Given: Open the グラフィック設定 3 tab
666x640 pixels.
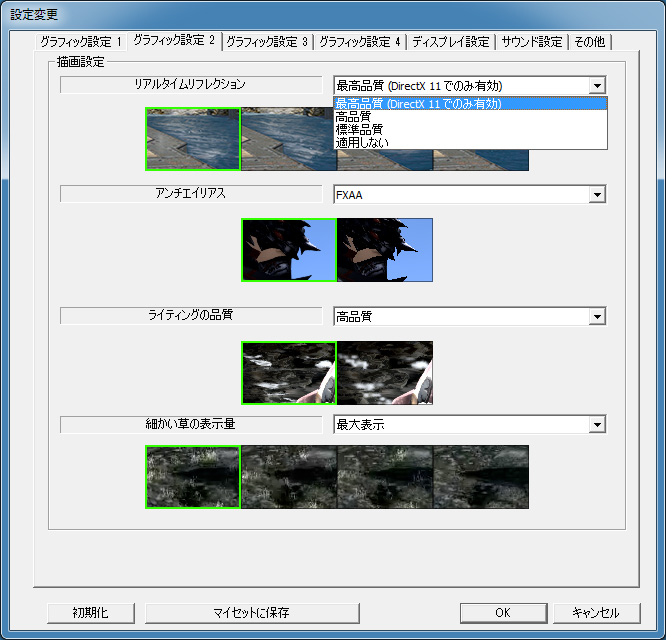Looking at the screenshot, I should (267, 42).
